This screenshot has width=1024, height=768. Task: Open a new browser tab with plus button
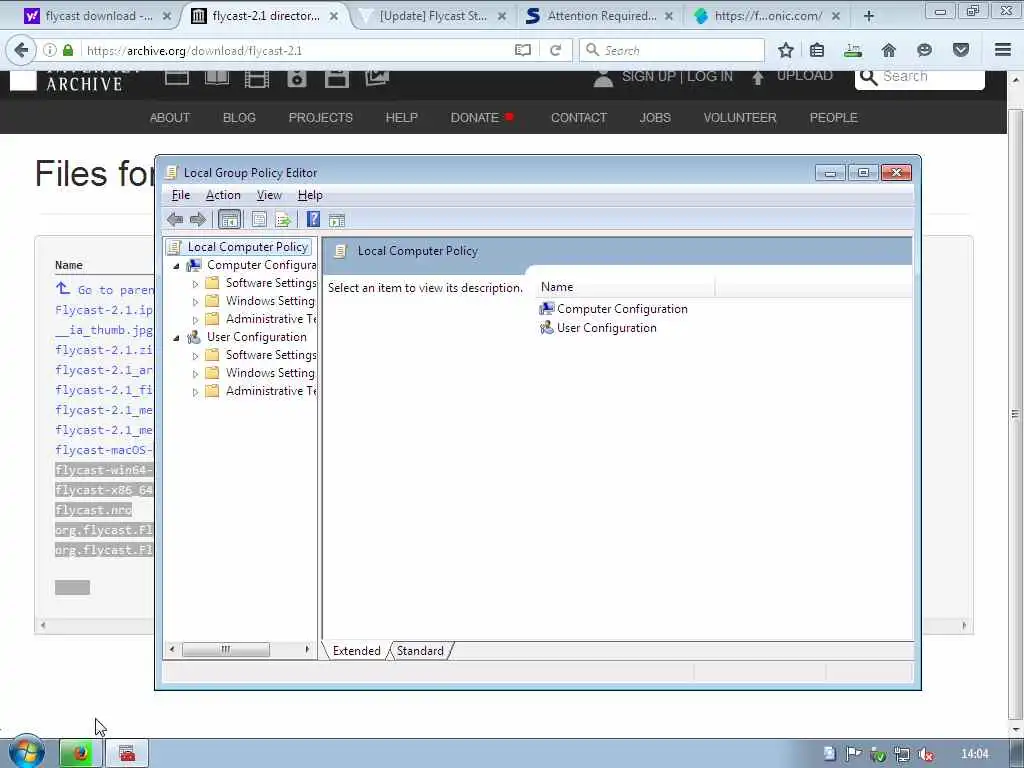pos(869,16)
